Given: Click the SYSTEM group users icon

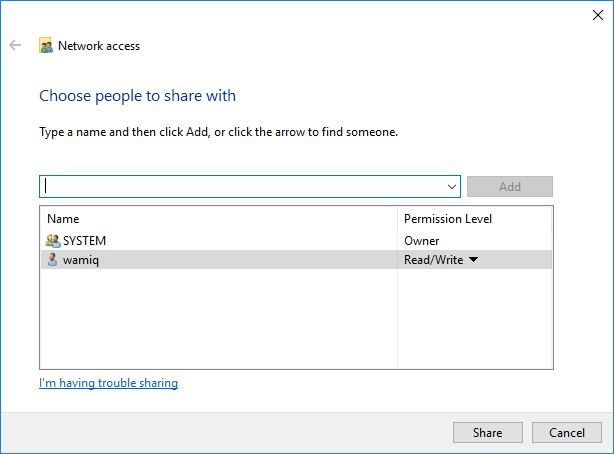Looking at the screenshot, I should click(53, 241).
